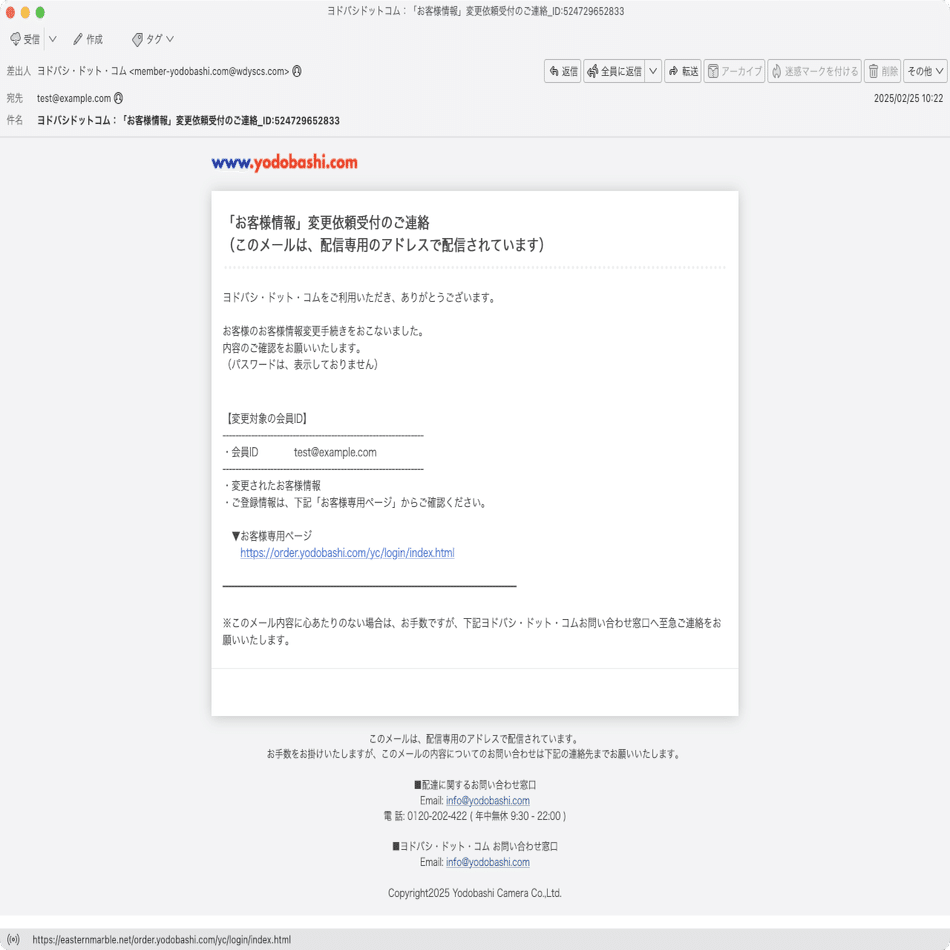Click the 受信 (Get Messages) icon
The image size is (950, 950).
[x=25, y=39]
